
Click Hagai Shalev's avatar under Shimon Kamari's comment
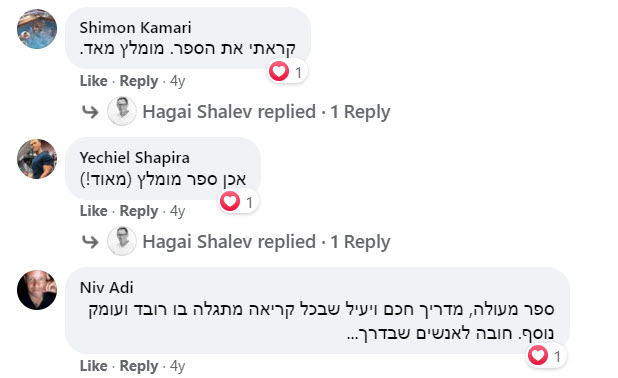122,111
